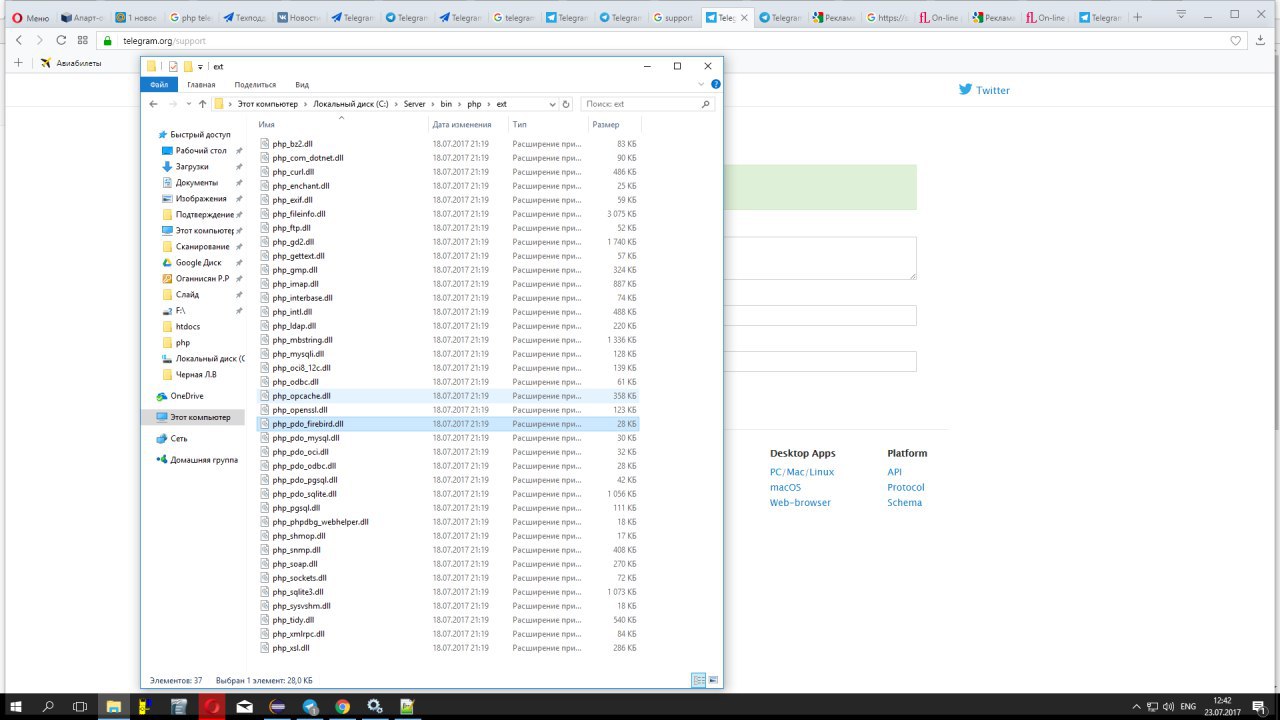Open Task View on the taskbar
The height and width of the screenshot is (720, 1280).
80,706
